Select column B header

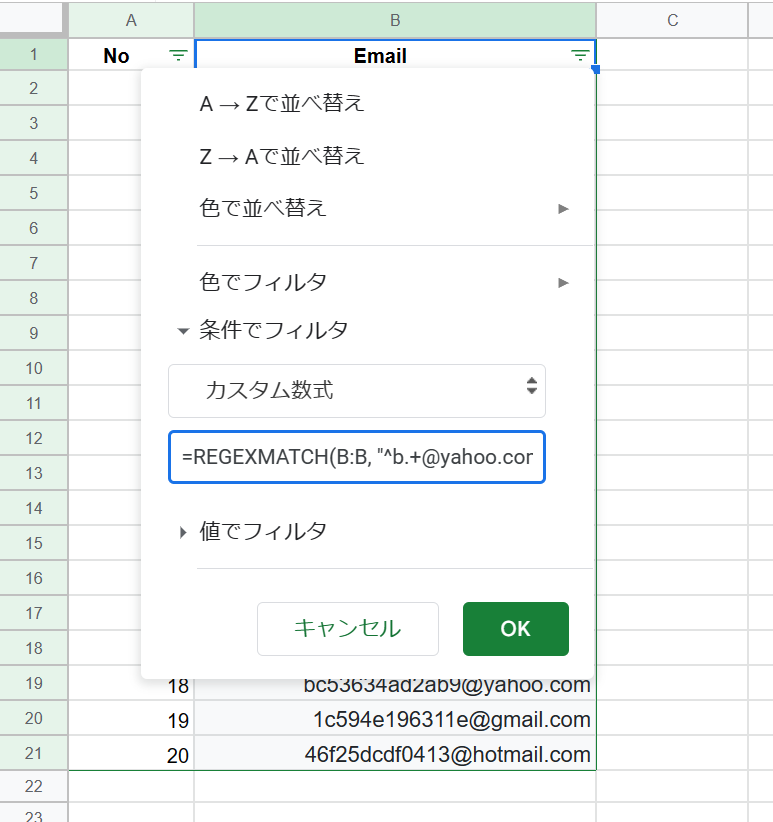[395, 20]
